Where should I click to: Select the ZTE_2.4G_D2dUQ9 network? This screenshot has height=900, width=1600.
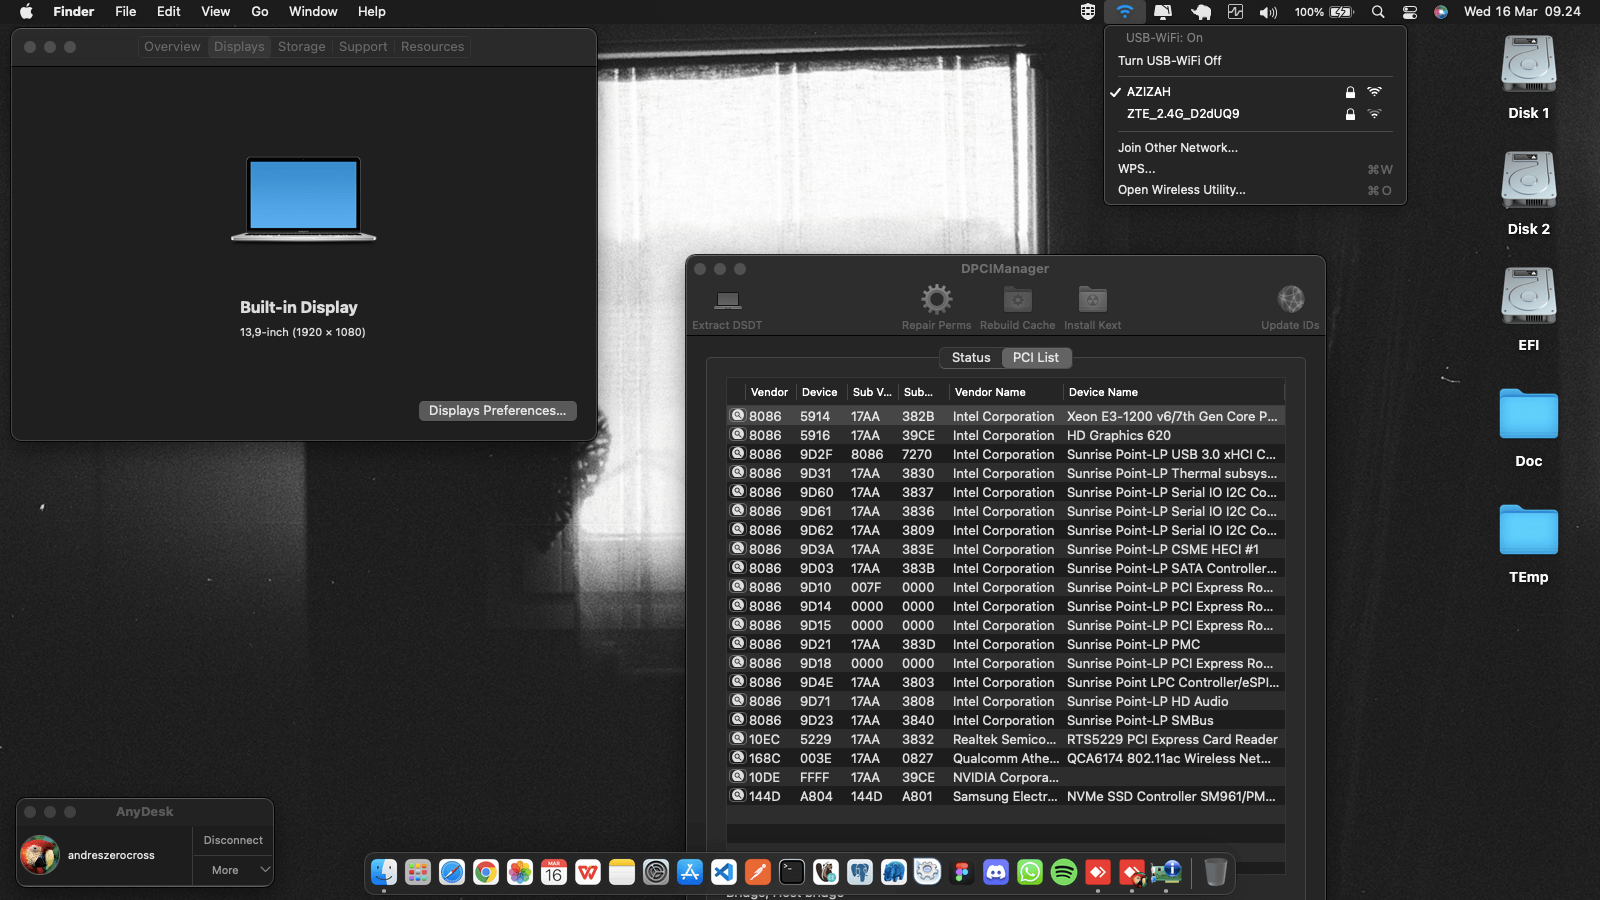coord(1255,114)
